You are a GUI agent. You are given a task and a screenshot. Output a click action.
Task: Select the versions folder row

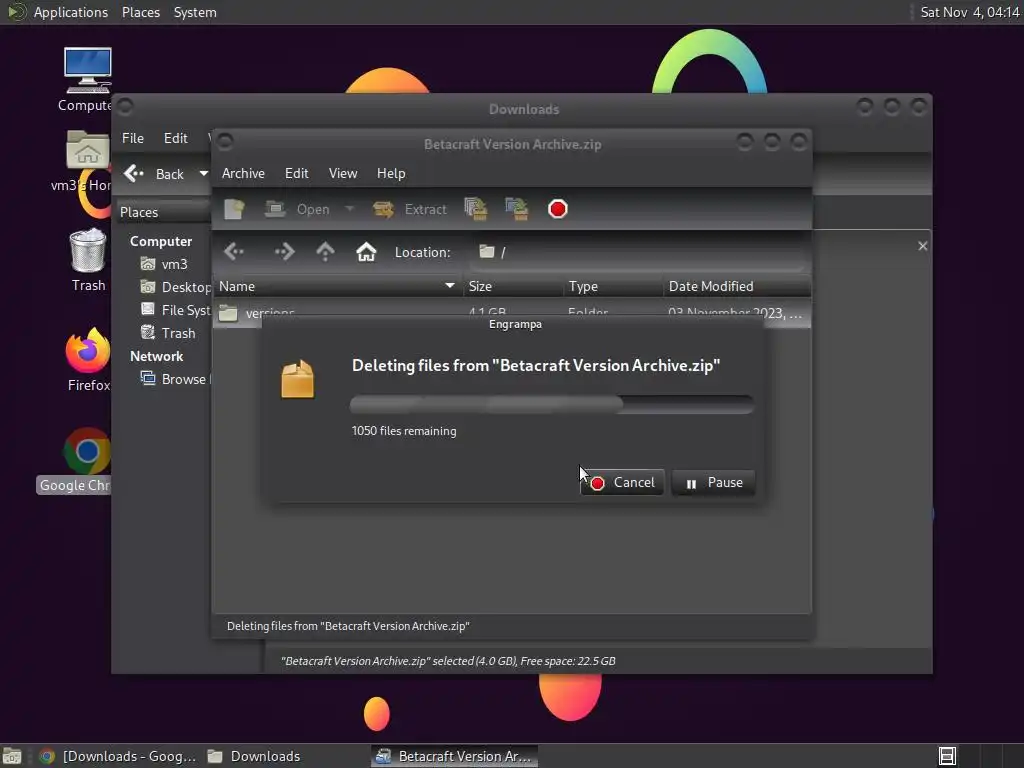click(512, 312)
